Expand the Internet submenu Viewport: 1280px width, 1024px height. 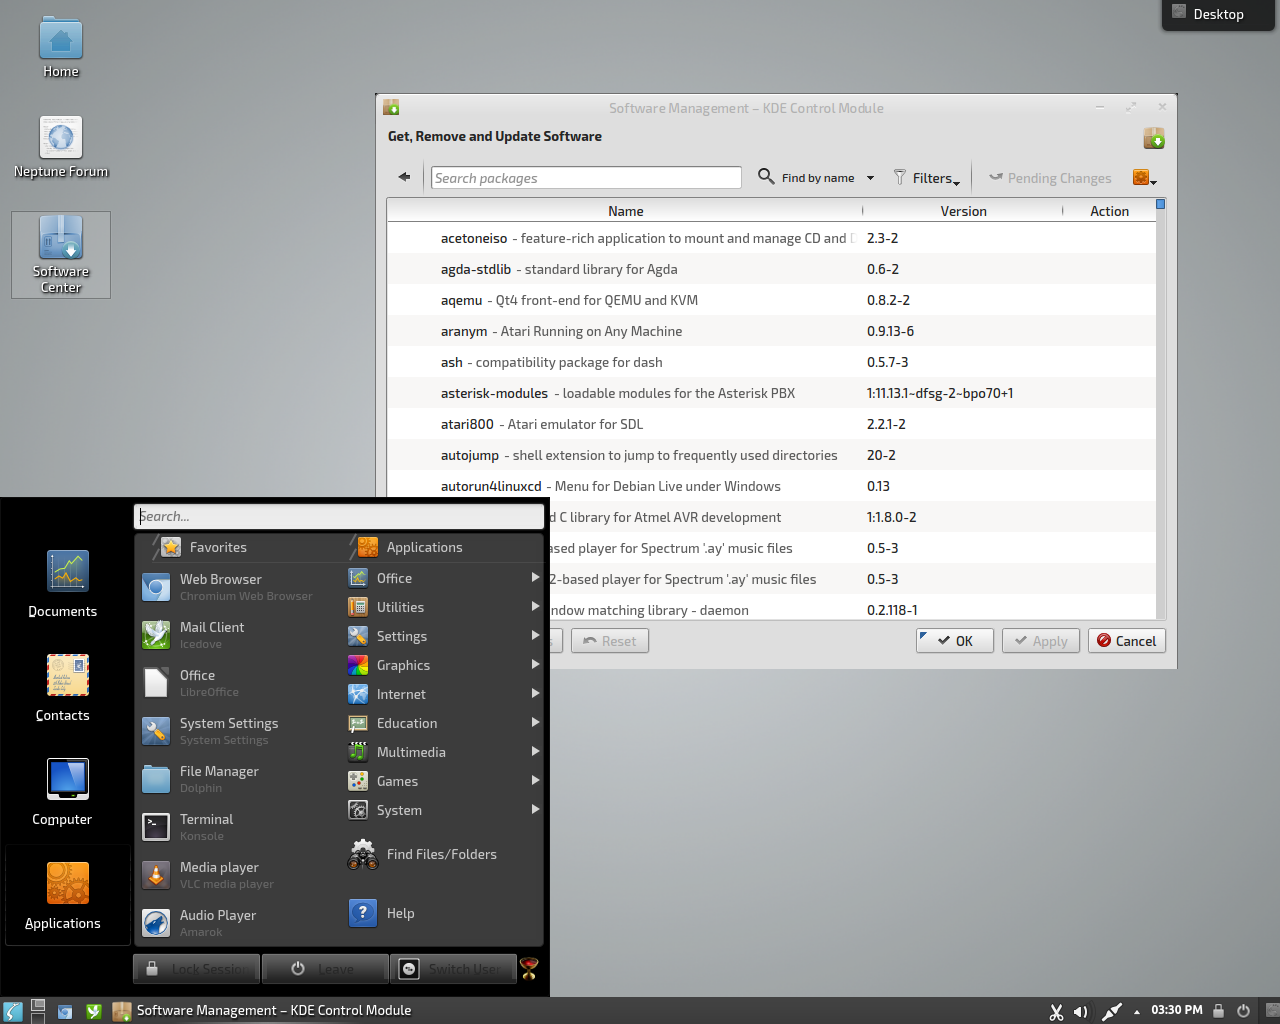coord(443,694)
